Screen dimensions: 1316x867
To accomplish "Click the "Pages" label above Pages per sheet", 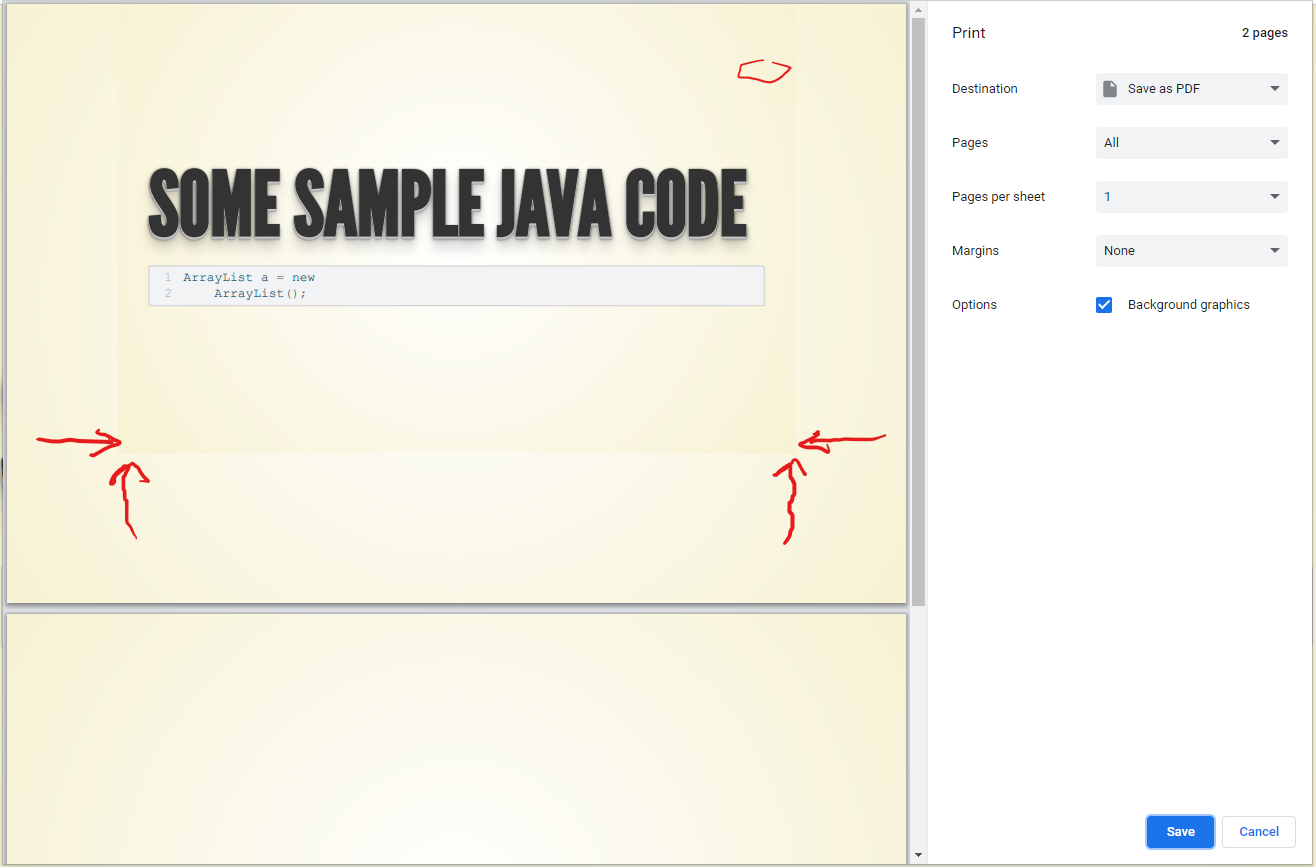I will point(970,143).
